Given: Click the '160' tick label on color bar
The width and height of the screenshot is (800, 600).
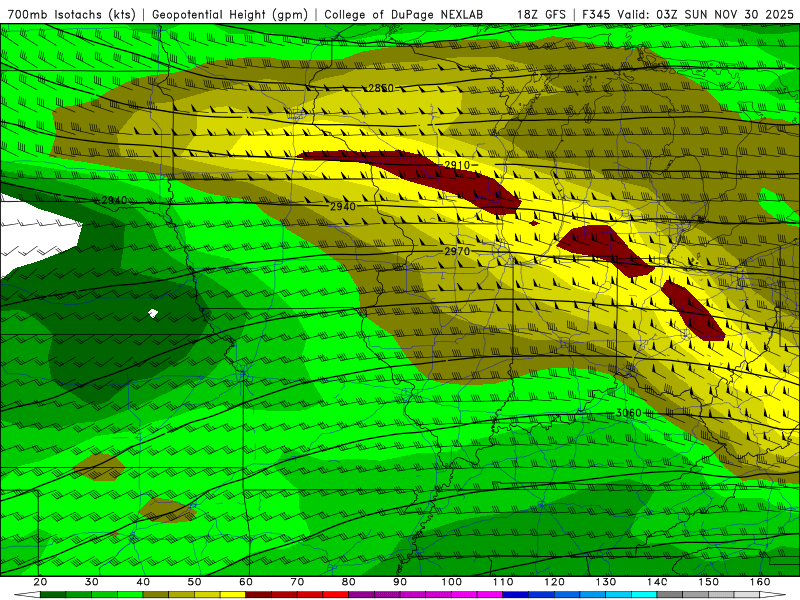Looking at the screenshot, I should tap(760, 582).
